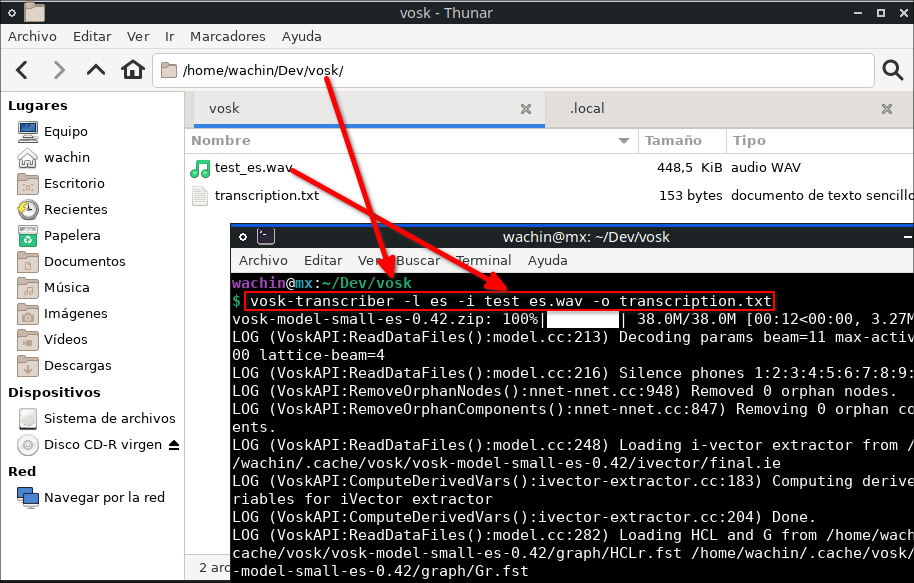This screenshot has height=583, width=914.
Task: Select the Recientes label in Lugares
Action: (76, 209)
